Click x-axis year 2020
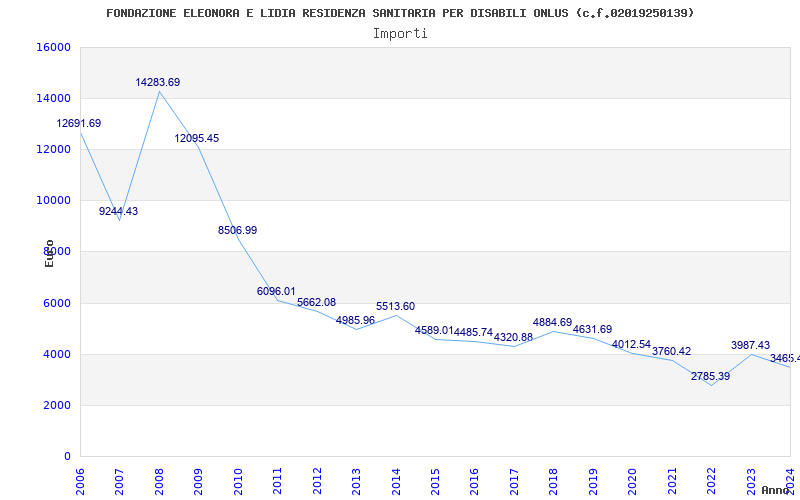Screen dimensions: 800x500 pyautogui.click(x=633, y=482)
